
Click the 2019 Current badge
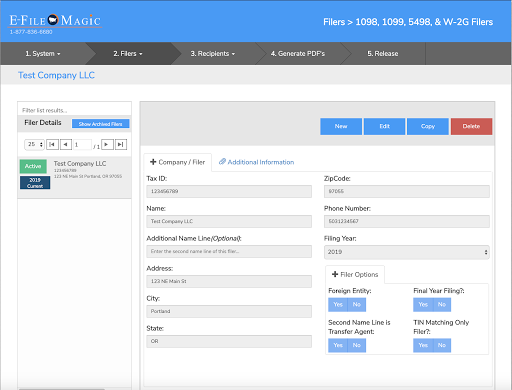[x=35, y=183]
